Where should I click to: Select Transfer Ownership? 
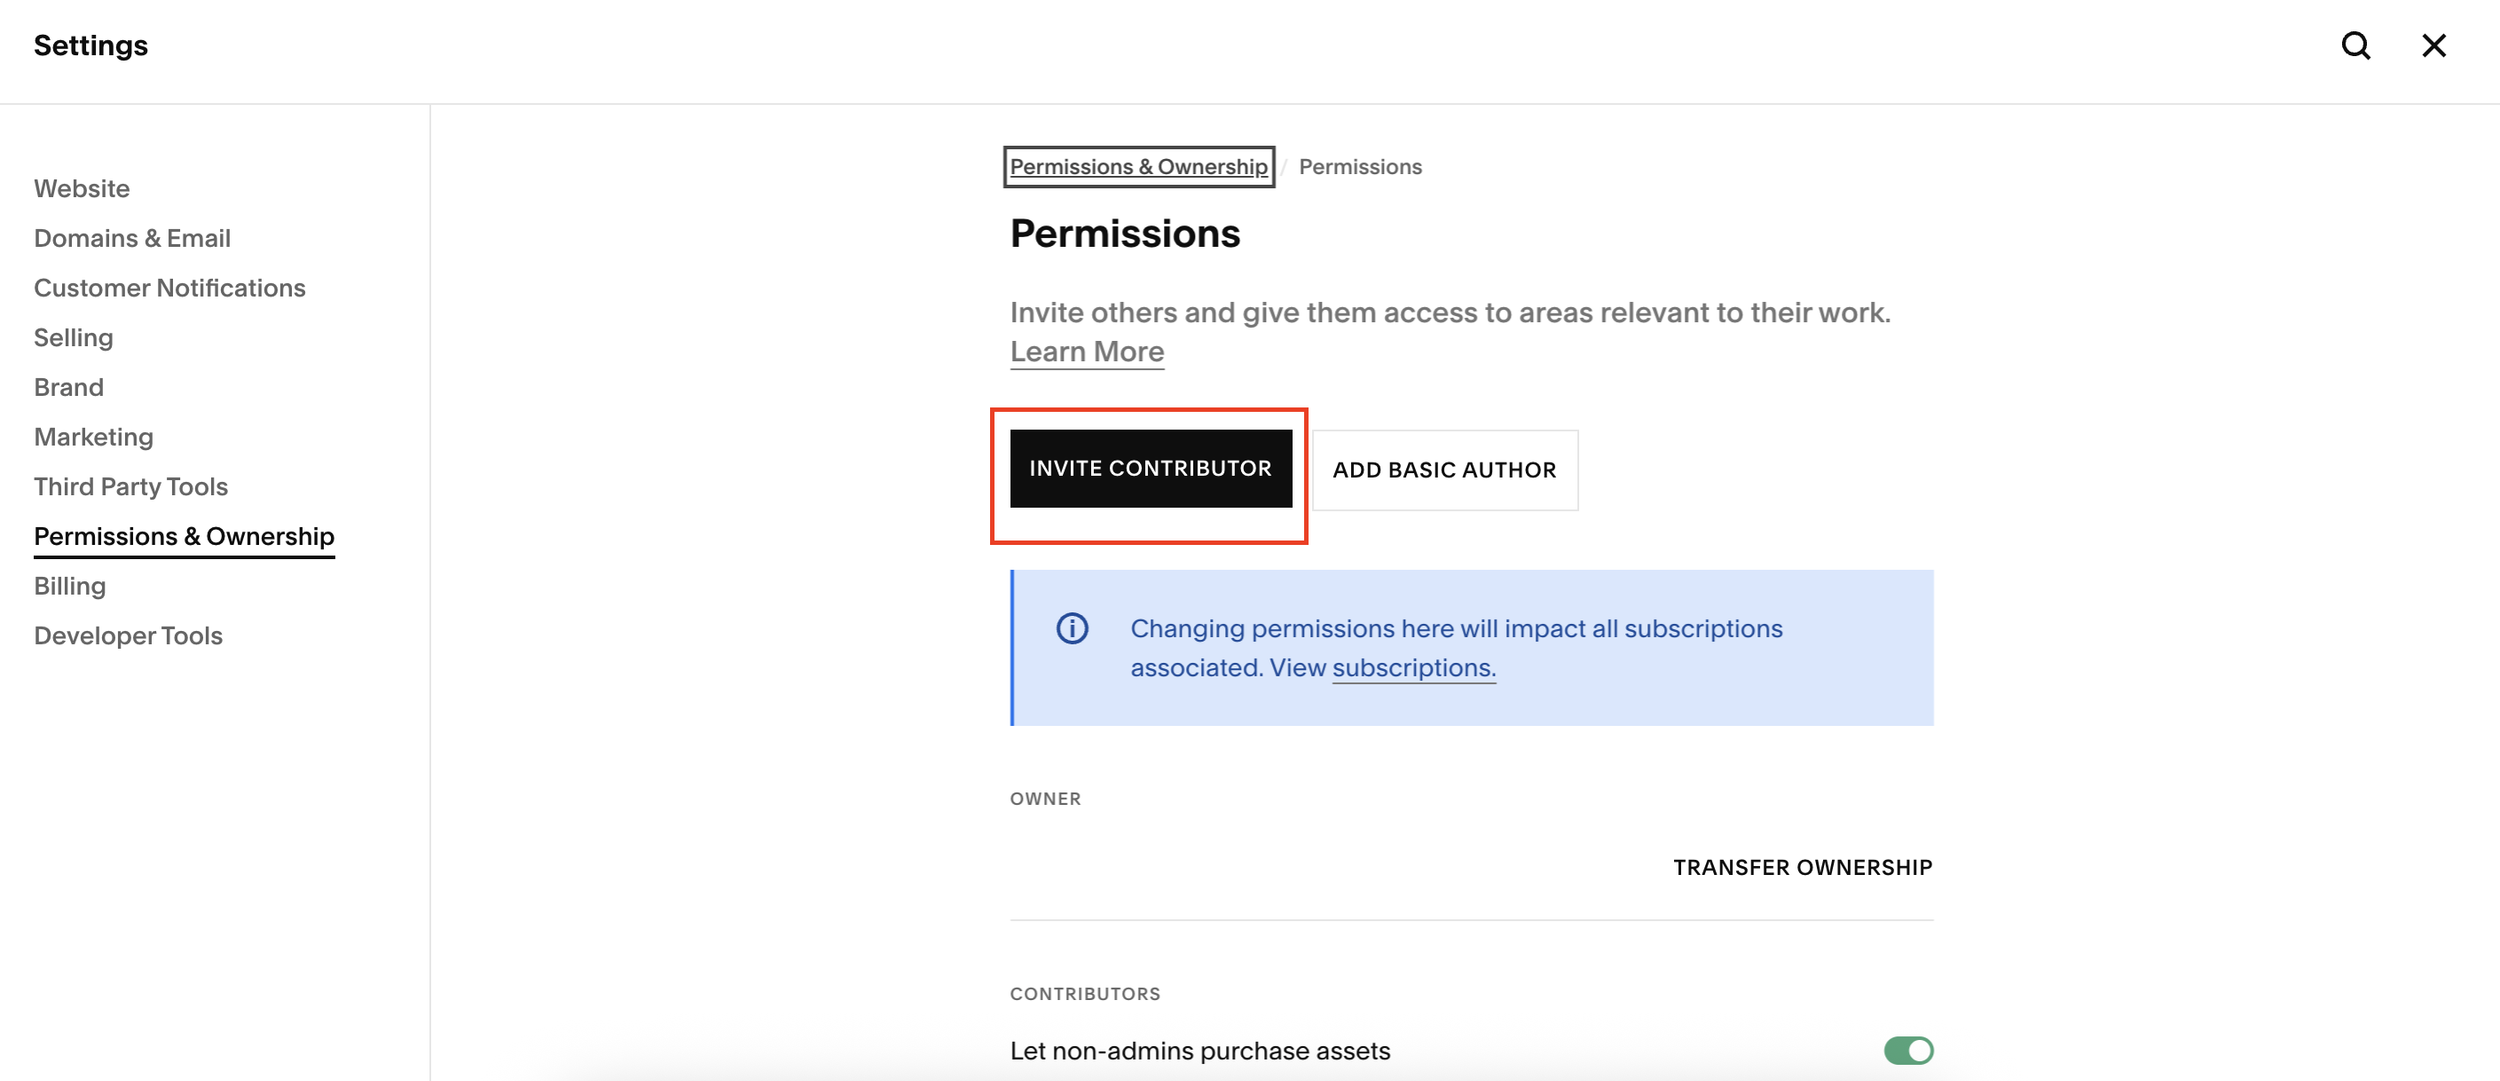click(x=1802, y=867)
